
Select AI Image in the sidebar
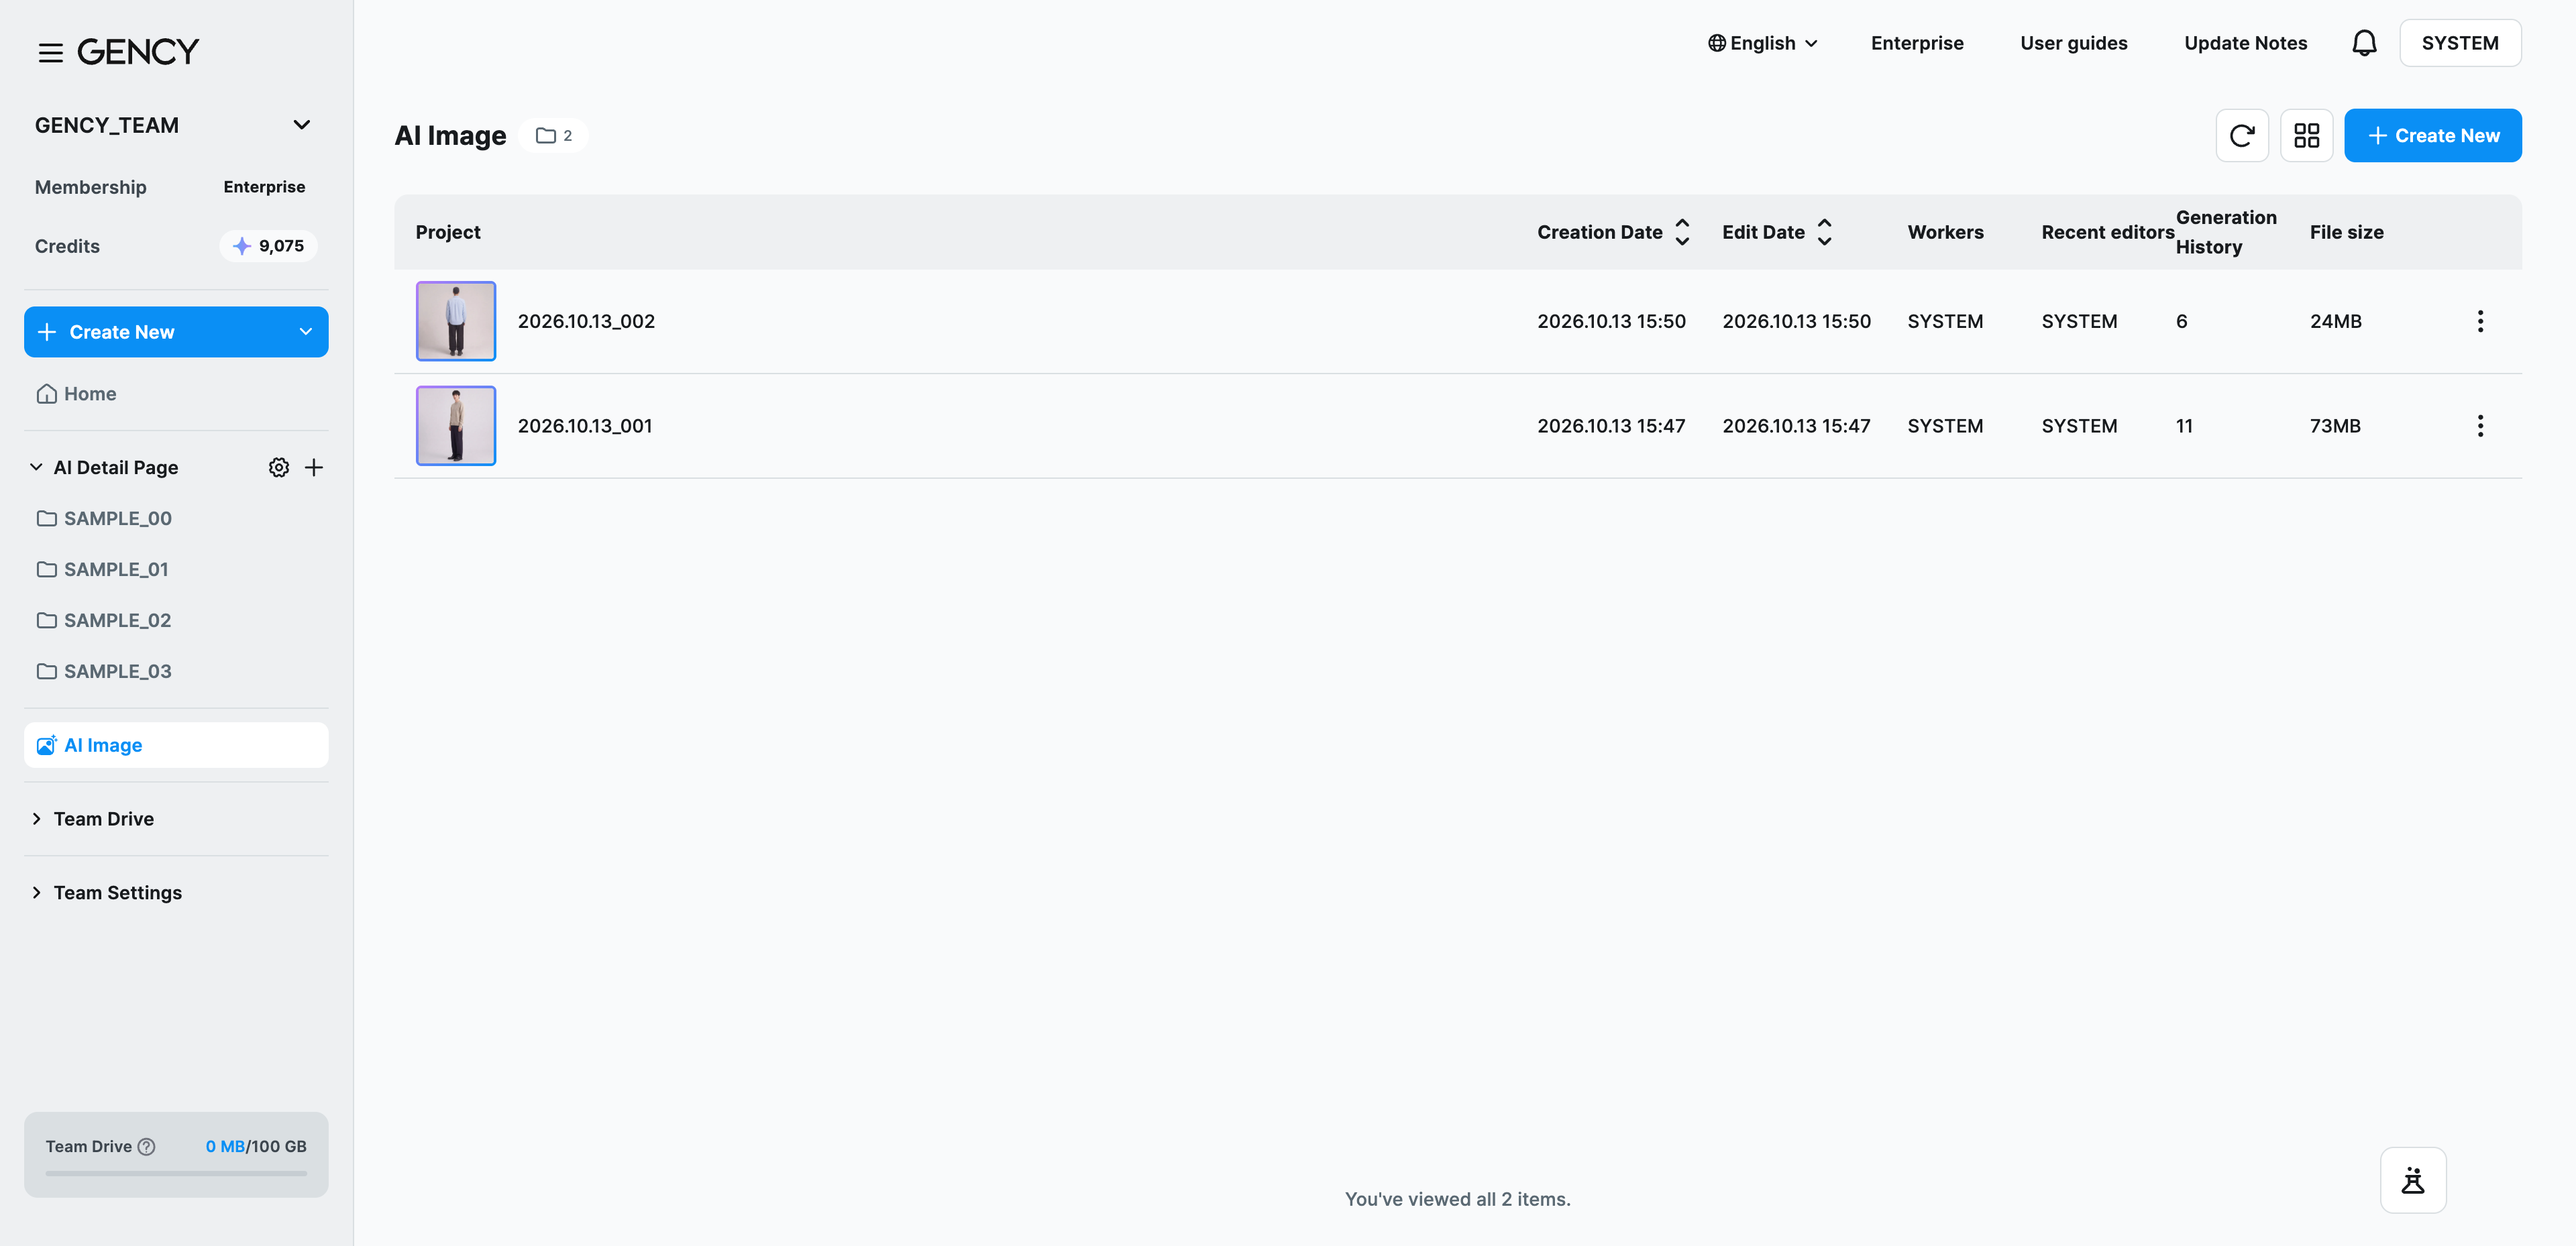click(x=175, y=745)
